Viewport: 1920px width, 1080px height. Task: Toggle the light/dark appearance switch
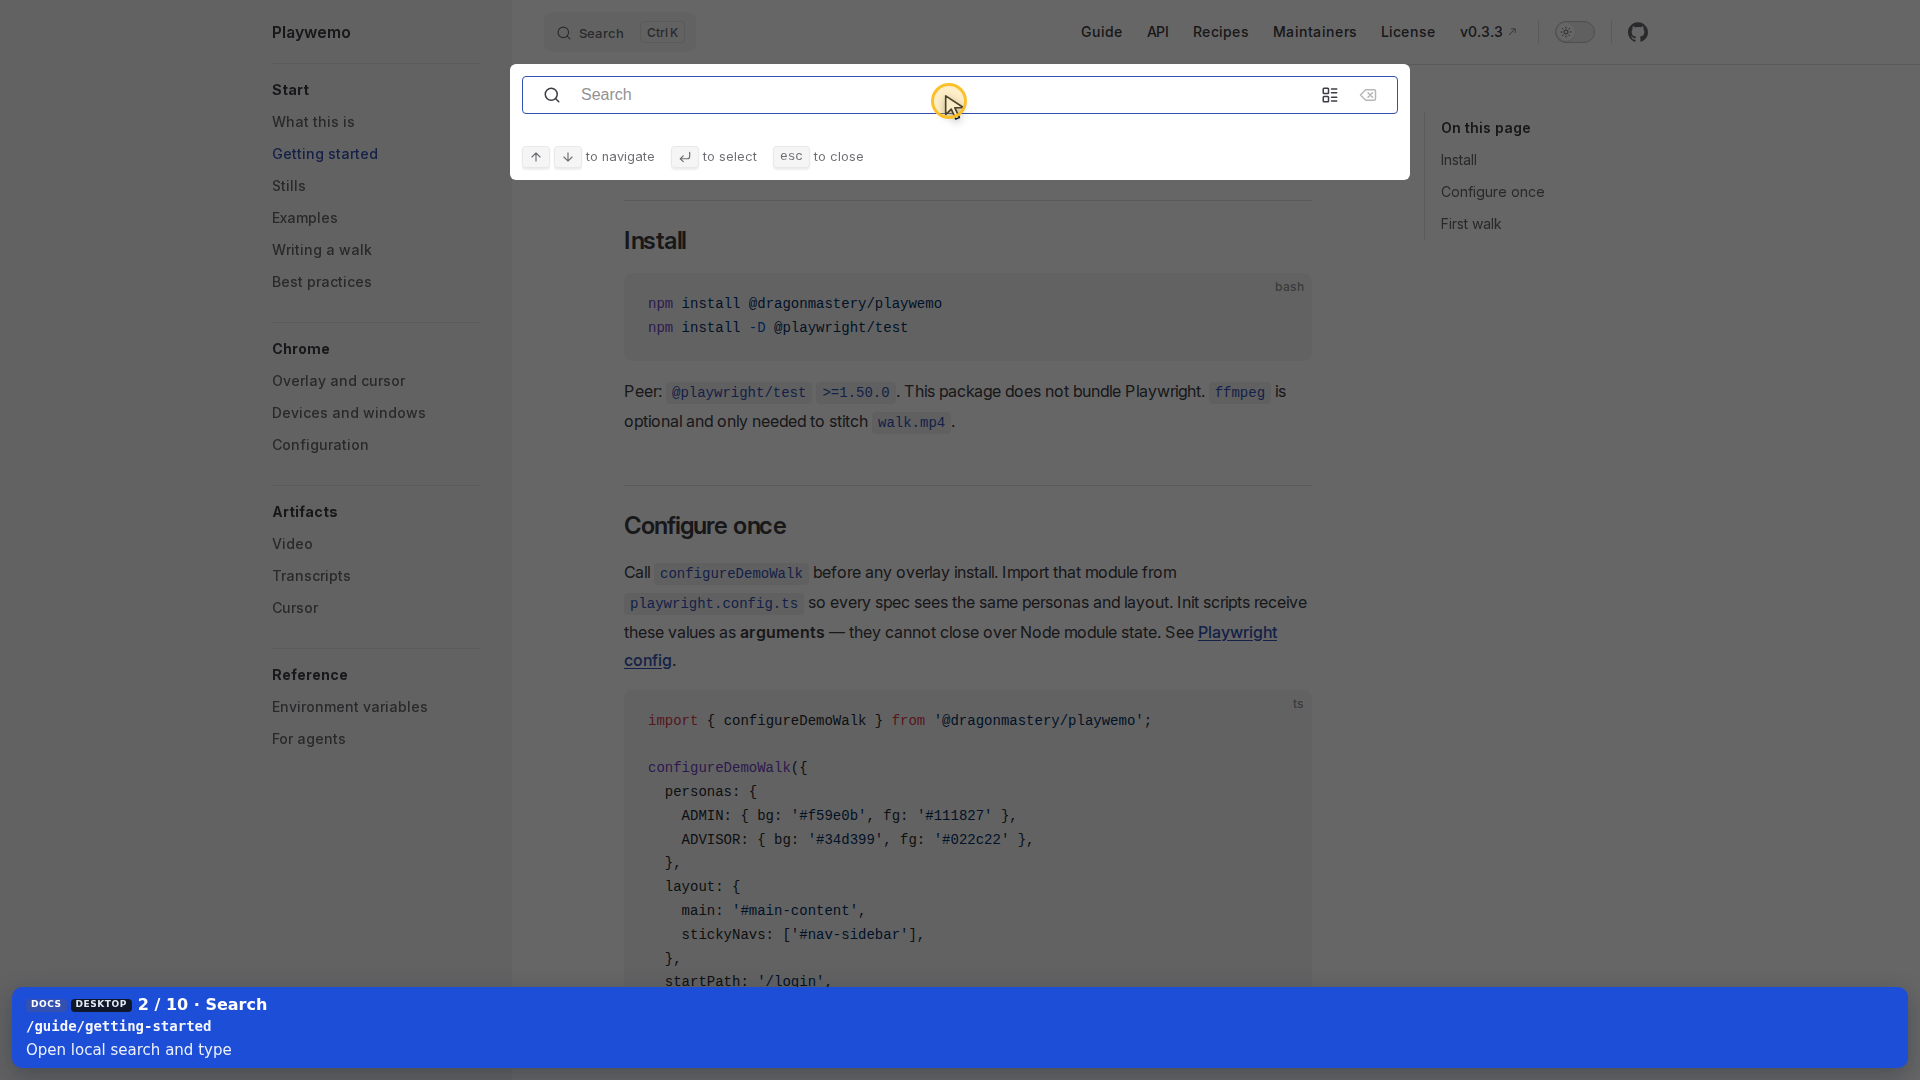pyautogui.click(x=1574, y=32)
